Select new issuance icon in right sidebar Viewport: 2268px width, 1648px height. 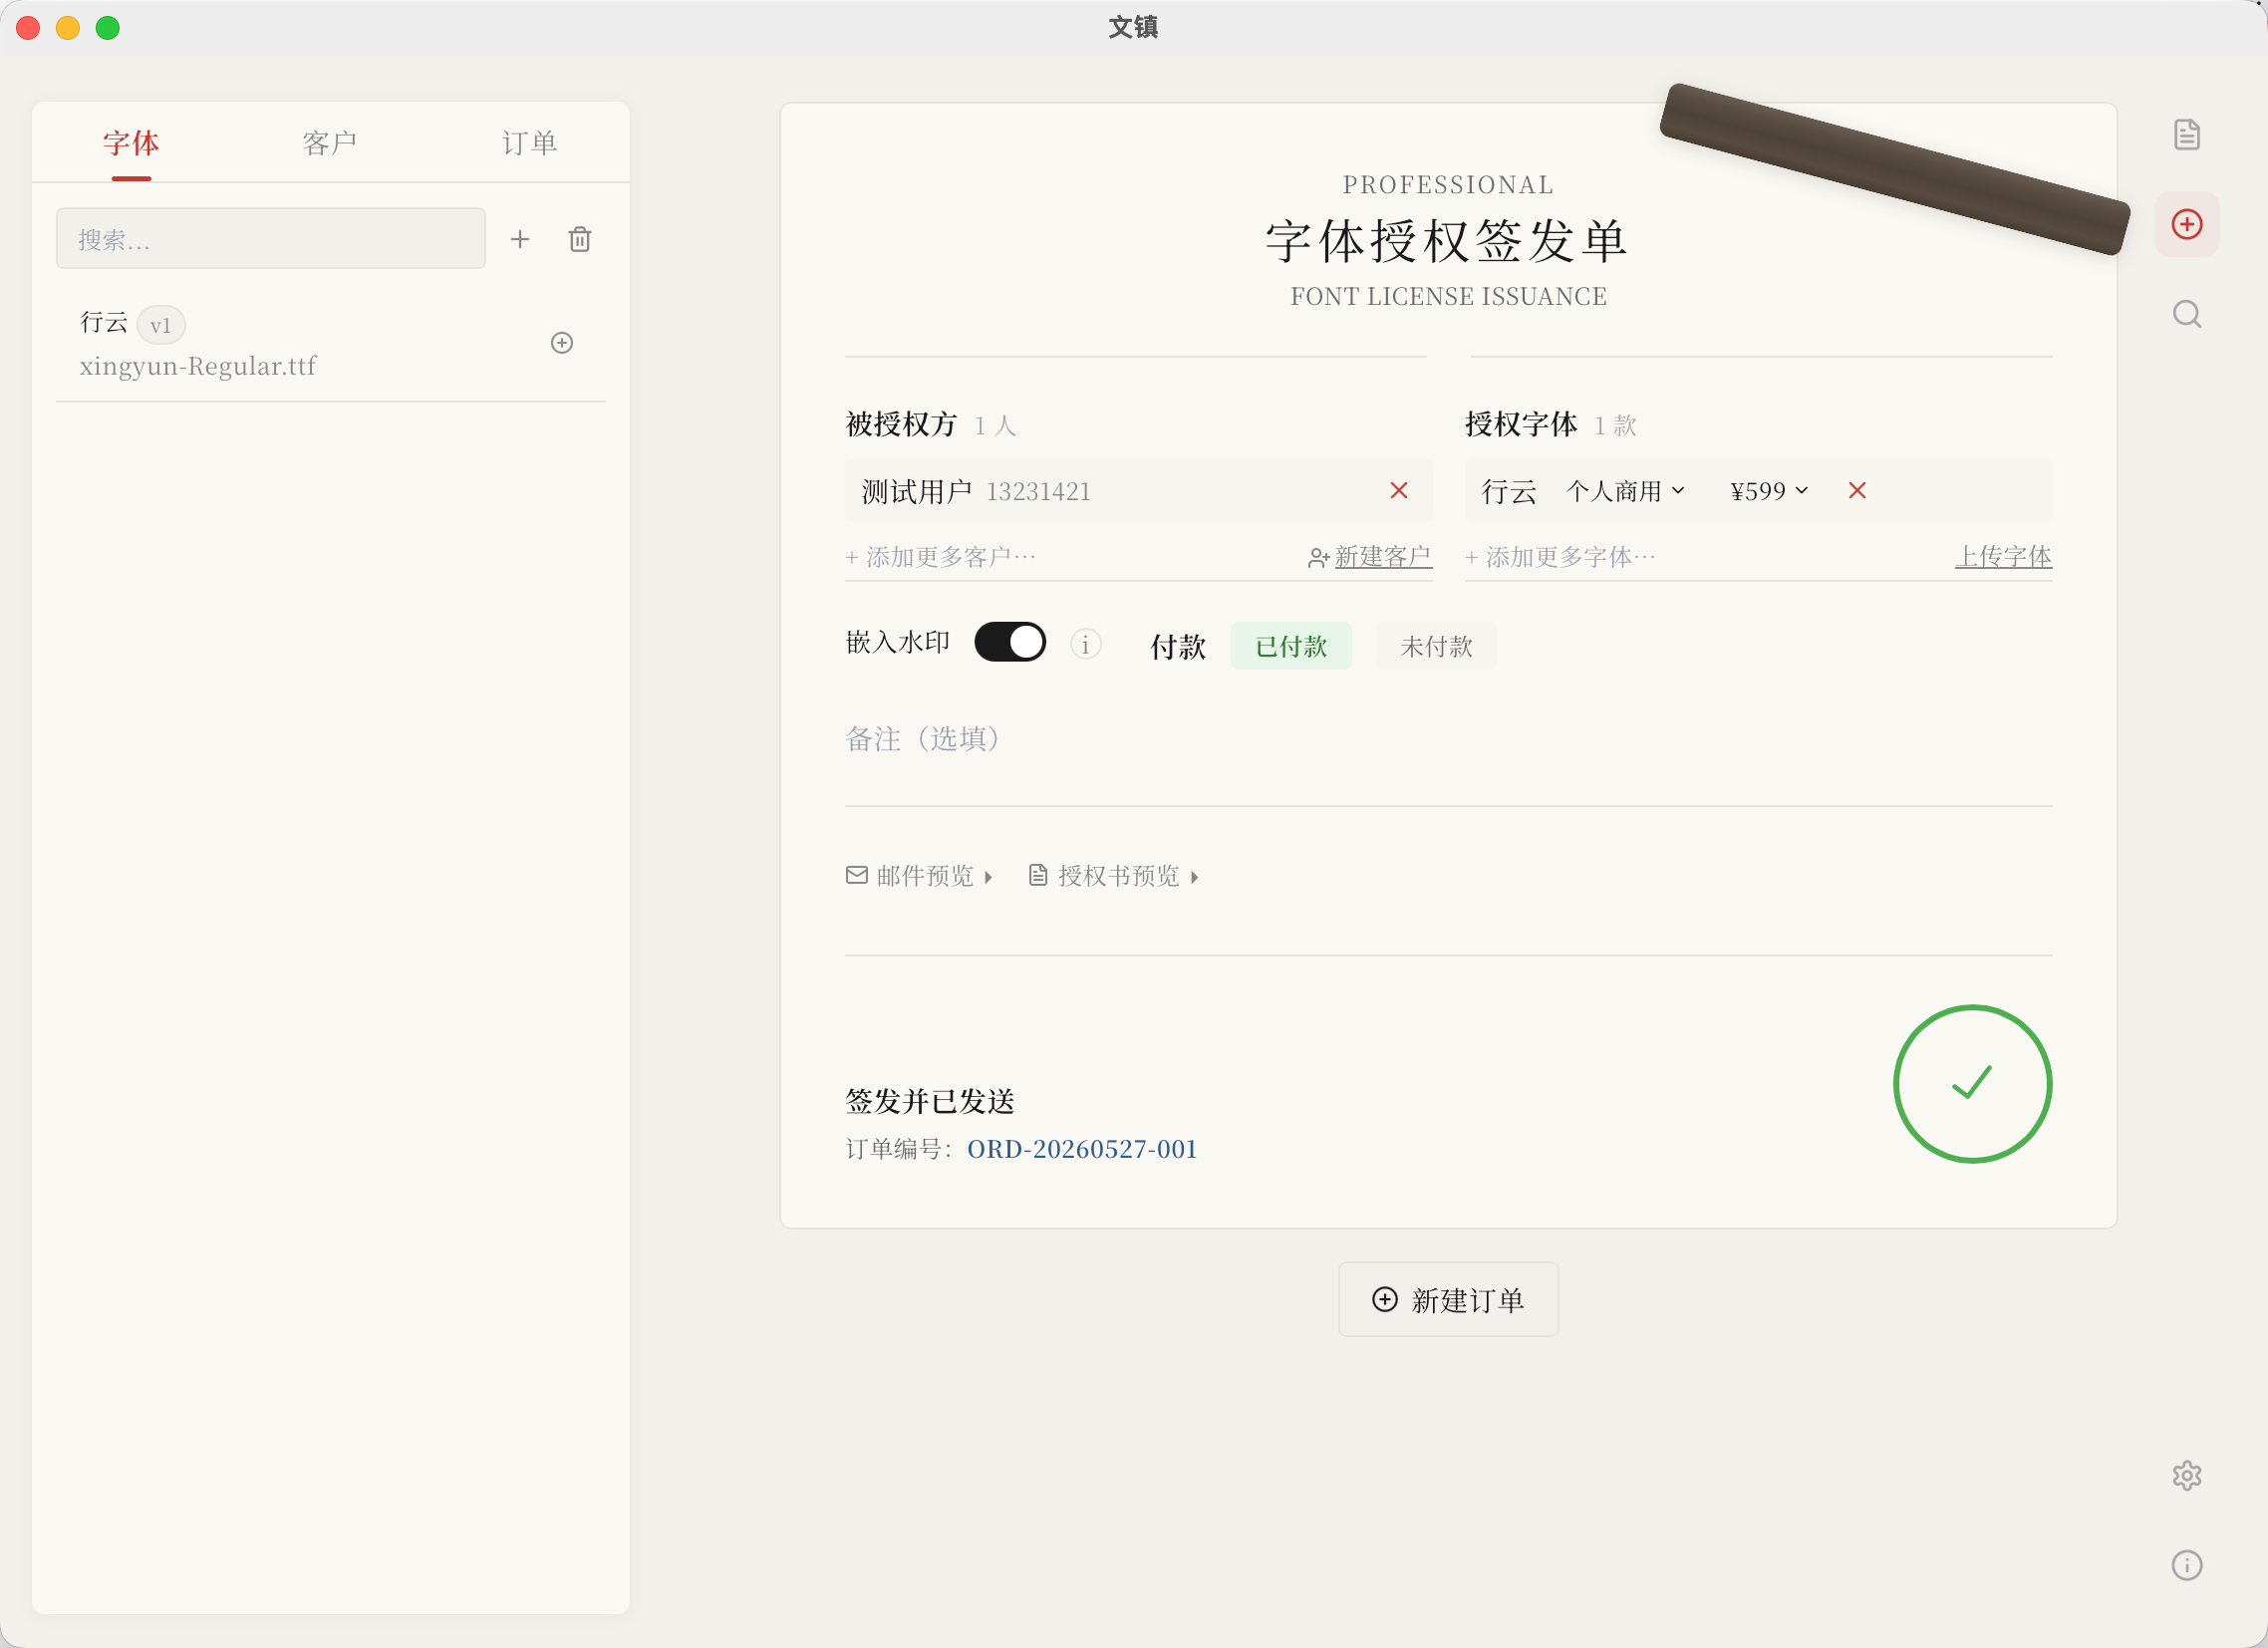(2187, 224)
